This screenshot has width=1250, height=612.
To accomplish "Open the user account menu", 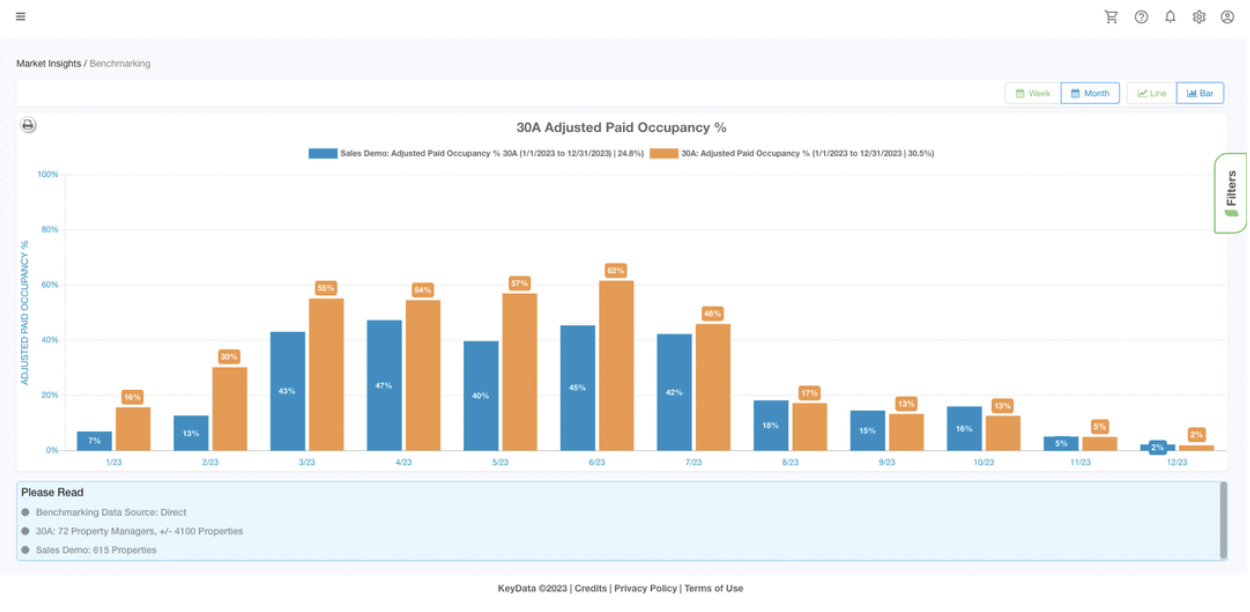I will click(1227, 16).
